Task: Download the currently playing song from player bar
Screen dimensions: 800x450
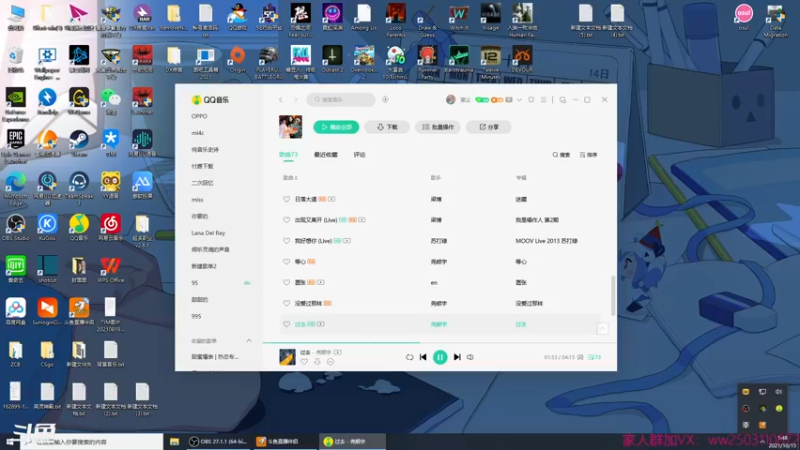Action: [x=317, y=362]
